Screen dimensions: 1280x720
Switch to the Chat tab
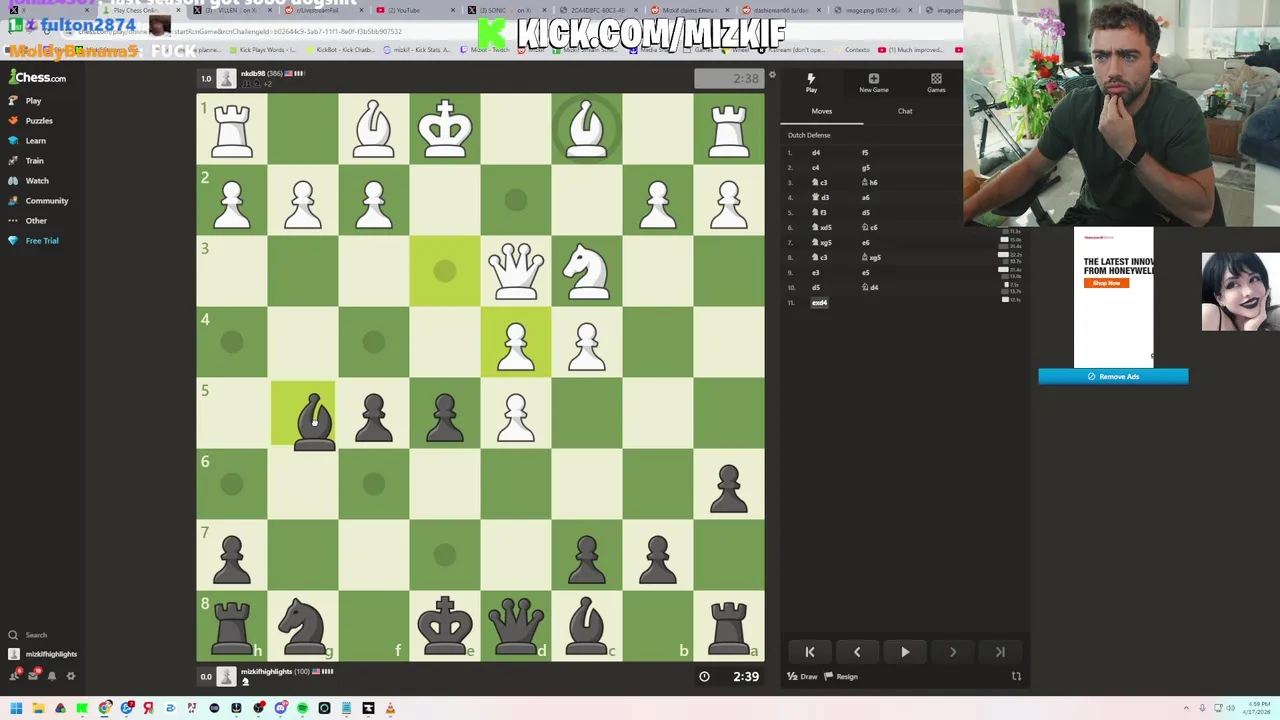[x=905, y=111]
